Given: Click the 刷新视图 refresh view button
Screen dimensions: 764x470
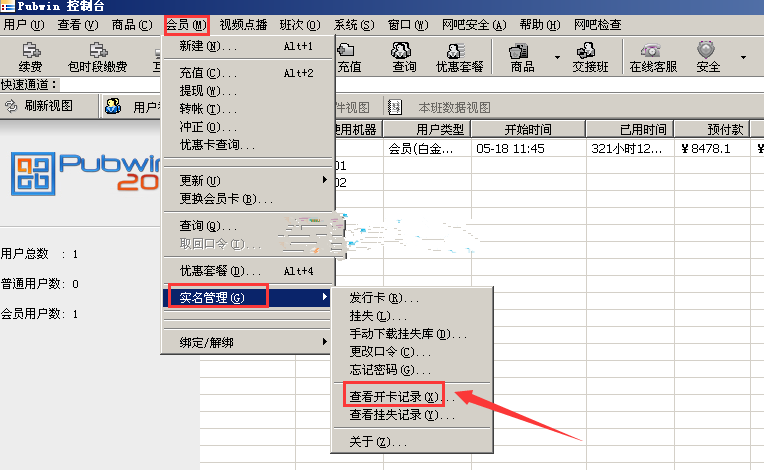Looking at the screenshot, I should tap(40, 106).
